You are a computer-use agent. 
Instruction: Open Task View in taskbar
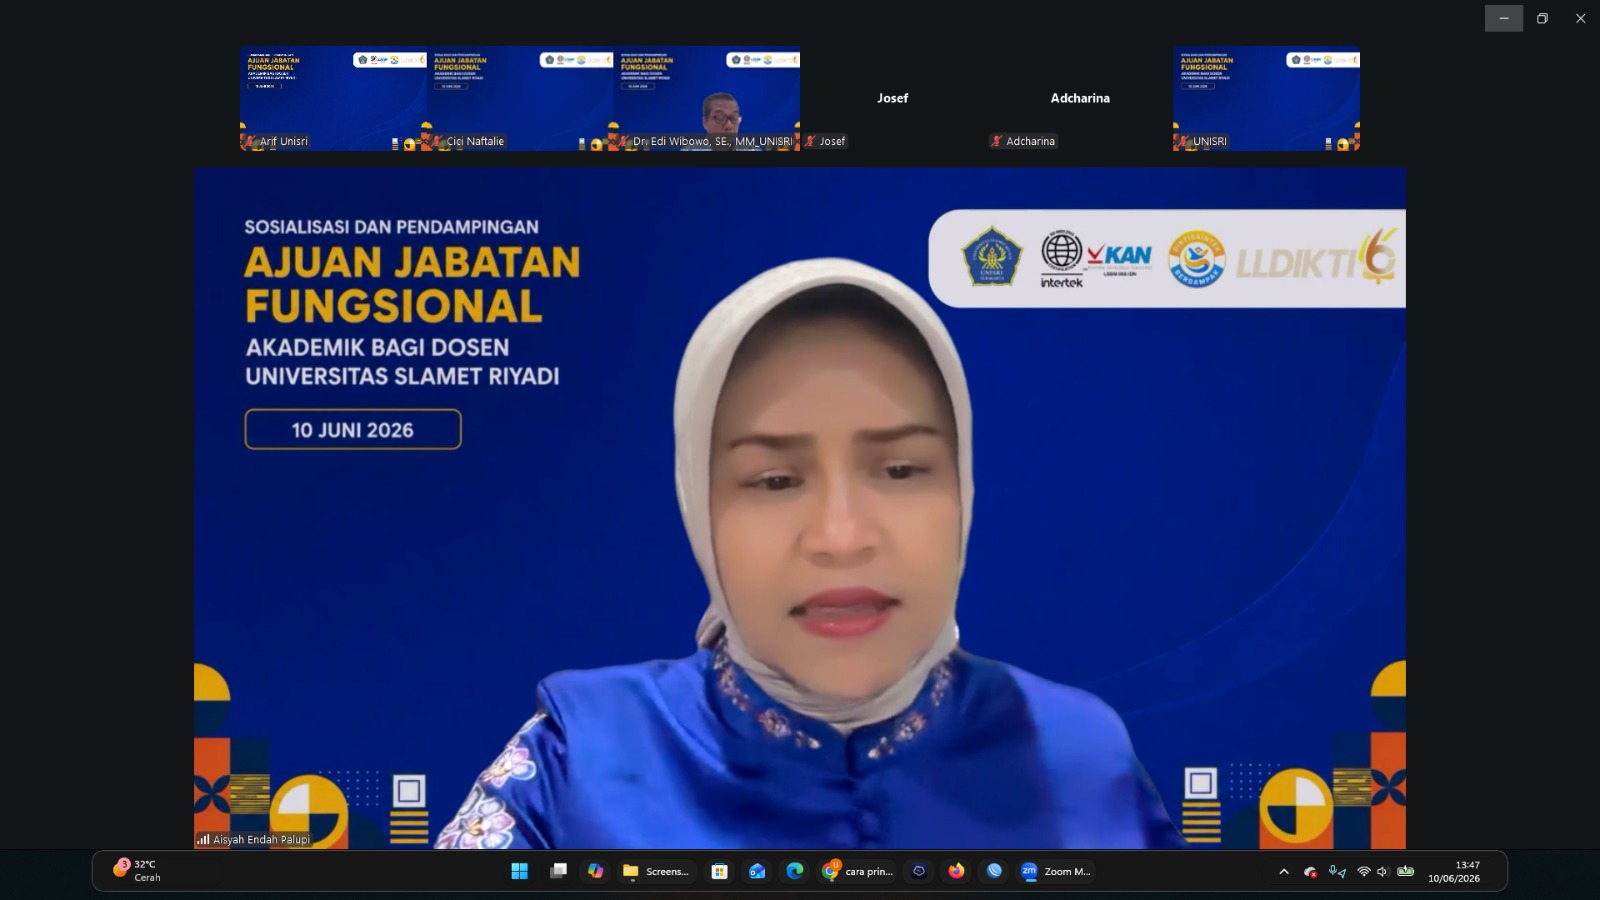(558, 871)
